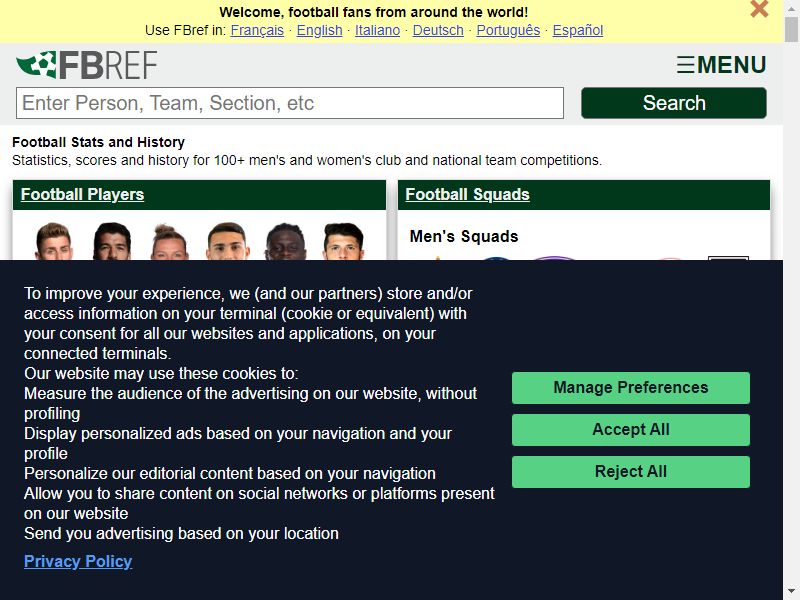Click the scrollbar down arrow
This screenshot has height=600, width=800.
click(x=791, y=591)
